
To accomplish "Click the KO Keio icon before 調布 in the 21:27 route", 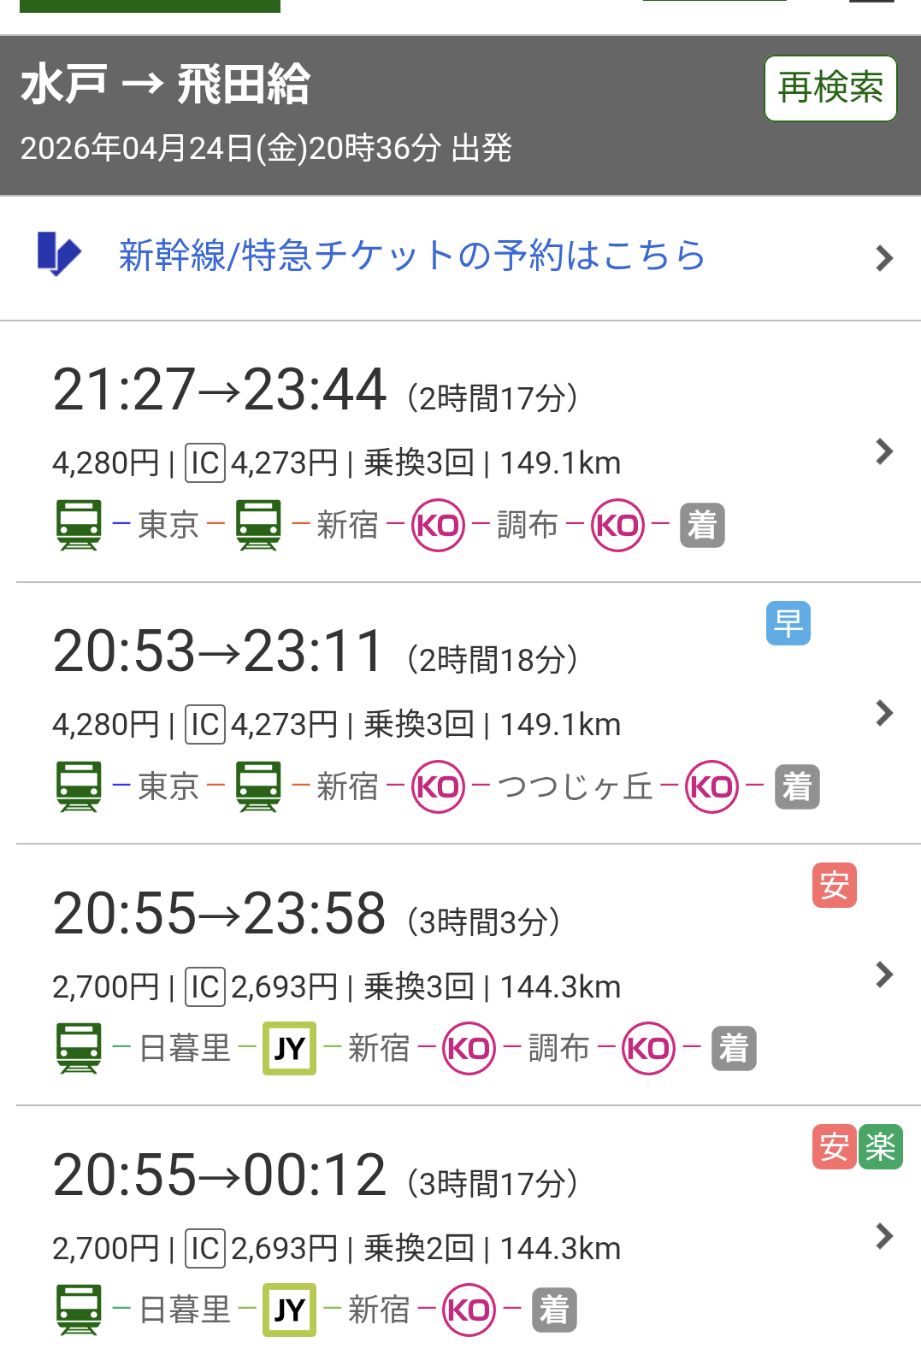I will tap(438, 525).
